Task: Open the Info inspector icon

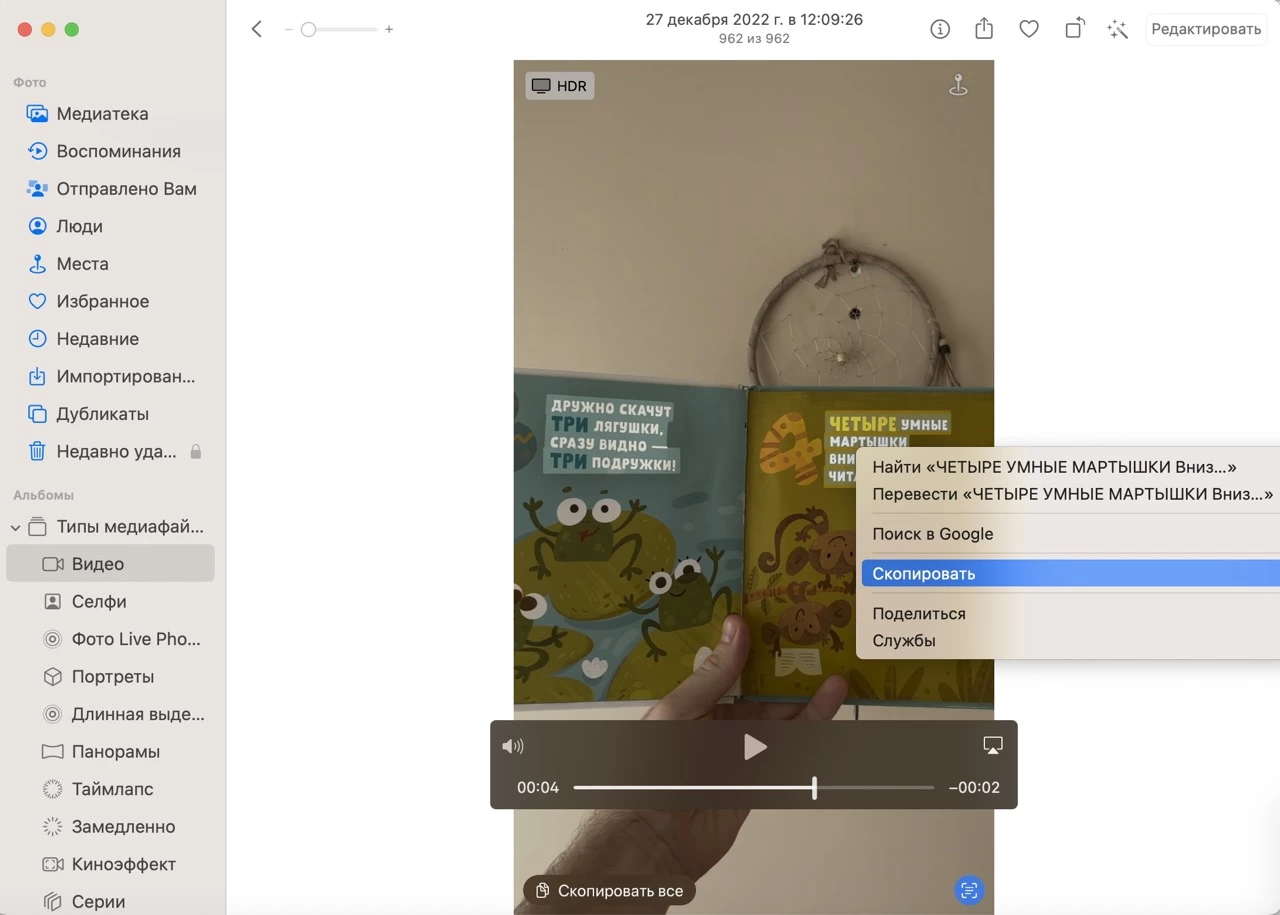Action: 940,29
